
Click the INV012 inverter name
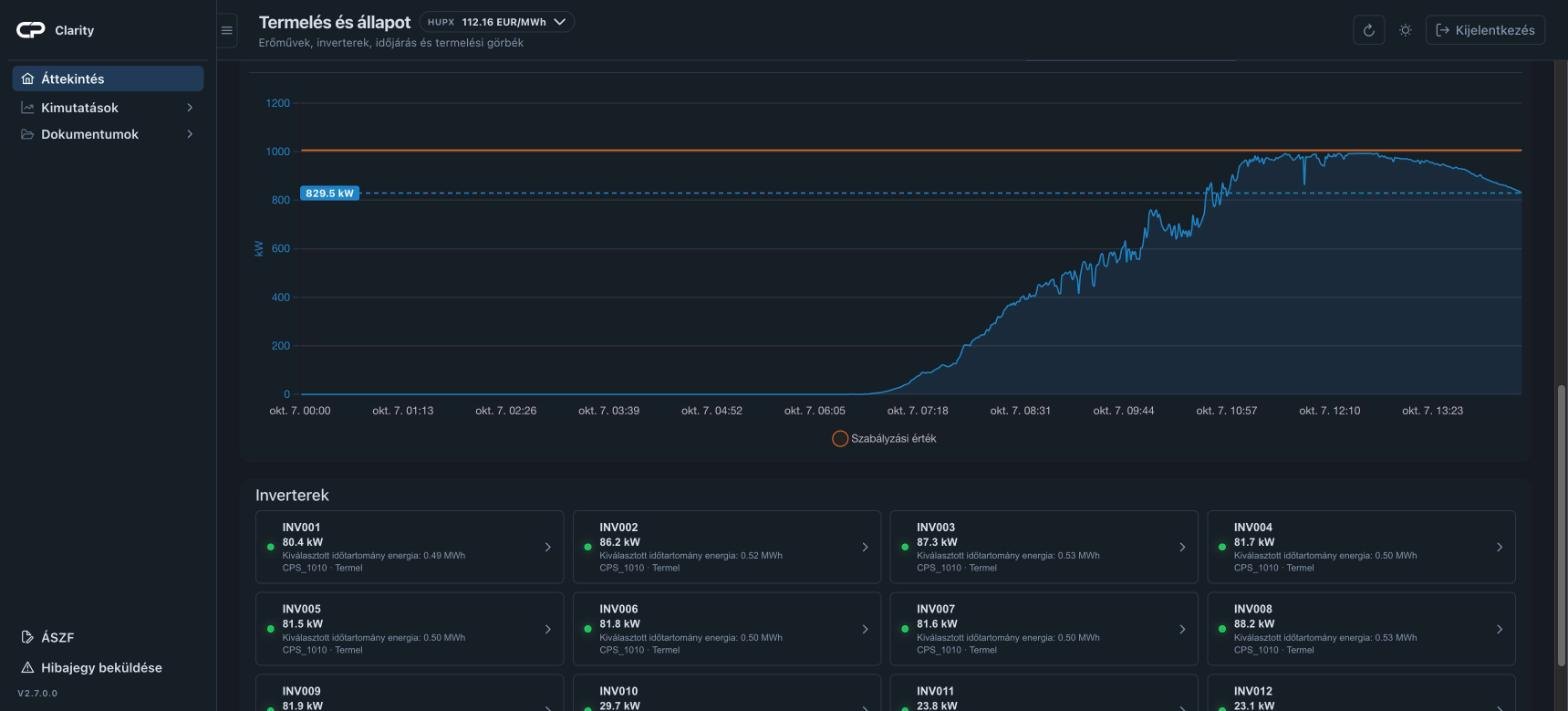(1253, 691)
